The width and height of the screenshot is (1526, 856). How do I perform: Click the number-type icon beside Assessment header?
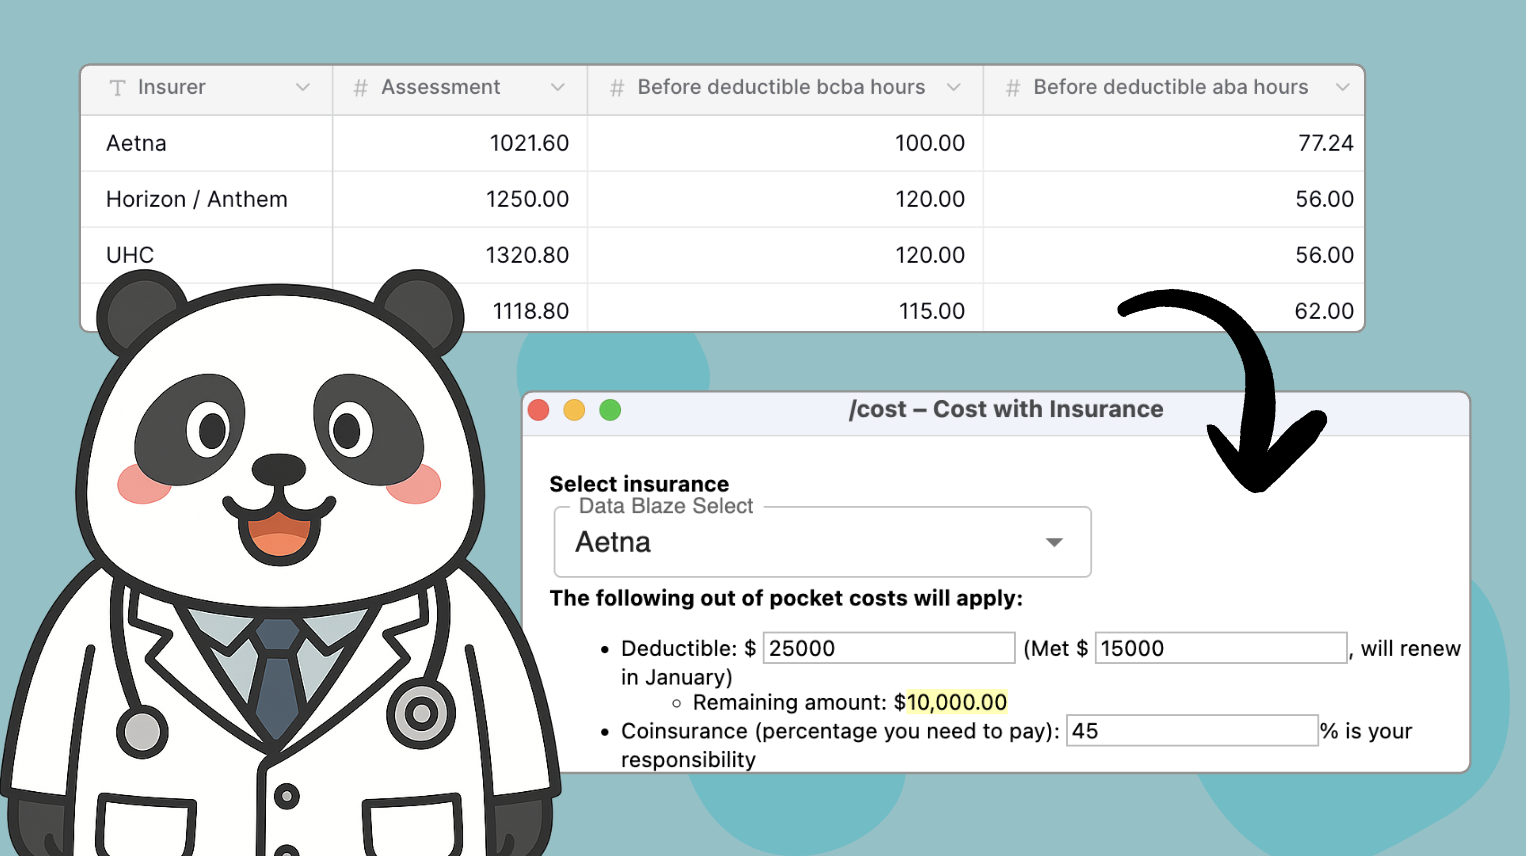[360, 88]
